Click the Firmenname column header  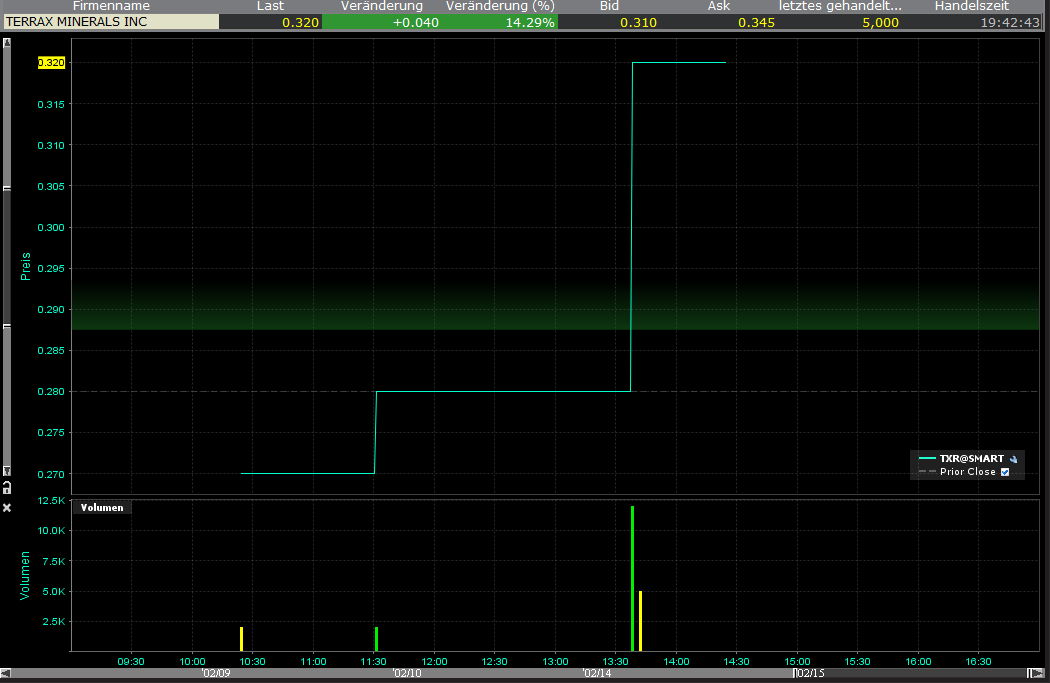pos(110,6)
